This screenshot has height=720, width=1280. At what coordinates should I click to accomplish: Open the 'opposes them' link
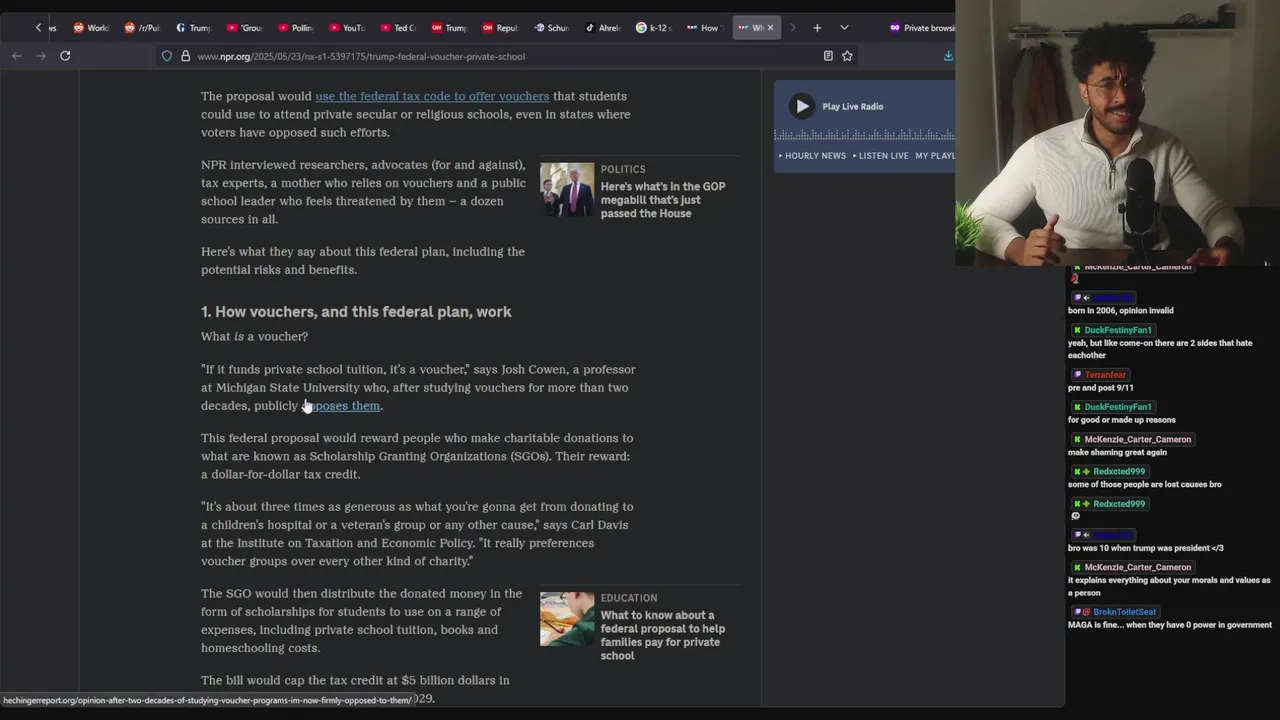pyautogui.click(x=342, y=406)
